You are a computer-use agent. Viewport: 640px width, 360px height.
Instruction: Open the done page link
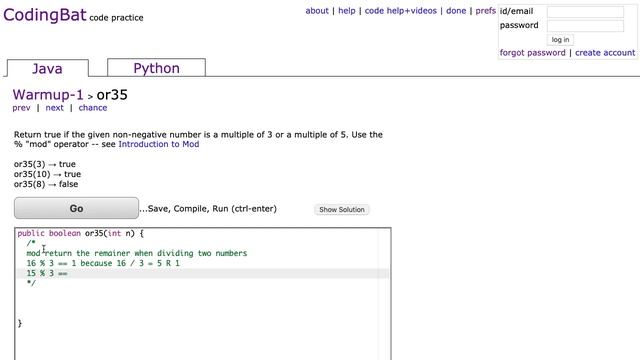tap(456, 11)
